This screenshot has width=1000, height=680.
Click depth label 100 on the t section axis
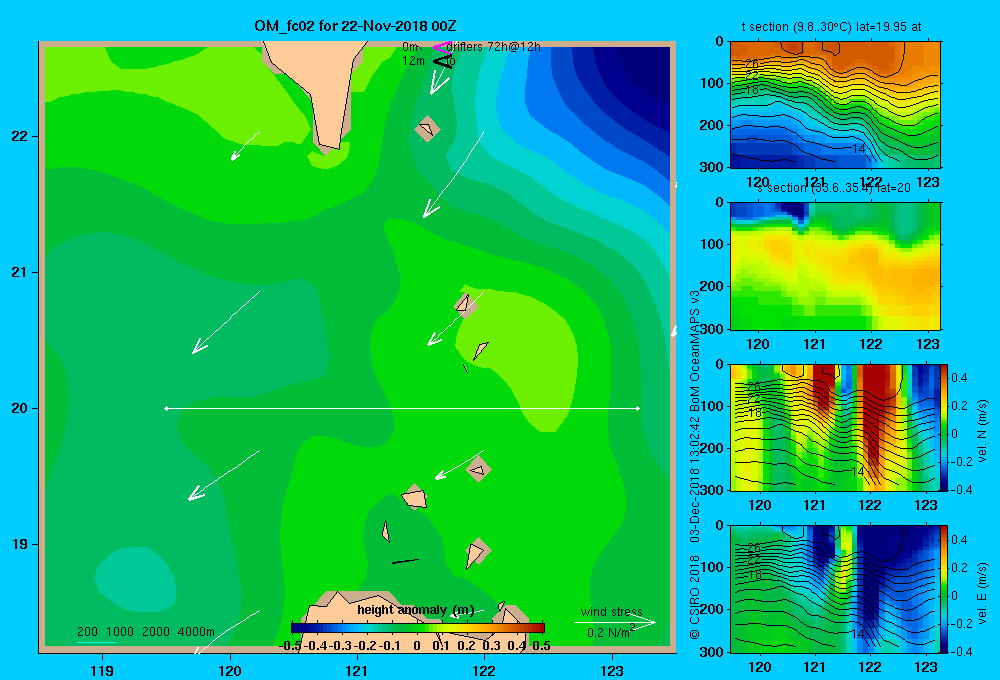point(712,83)
